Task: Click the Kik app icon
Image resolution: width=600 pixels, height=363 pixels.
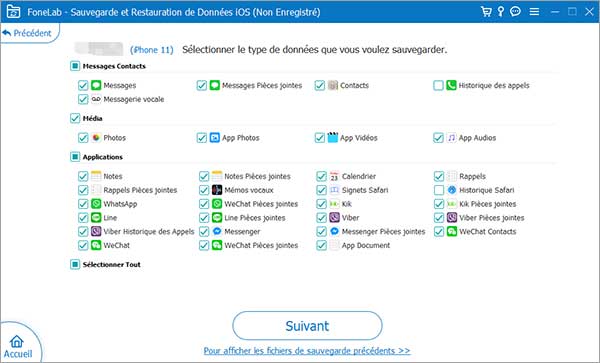Action: [334, 204]
